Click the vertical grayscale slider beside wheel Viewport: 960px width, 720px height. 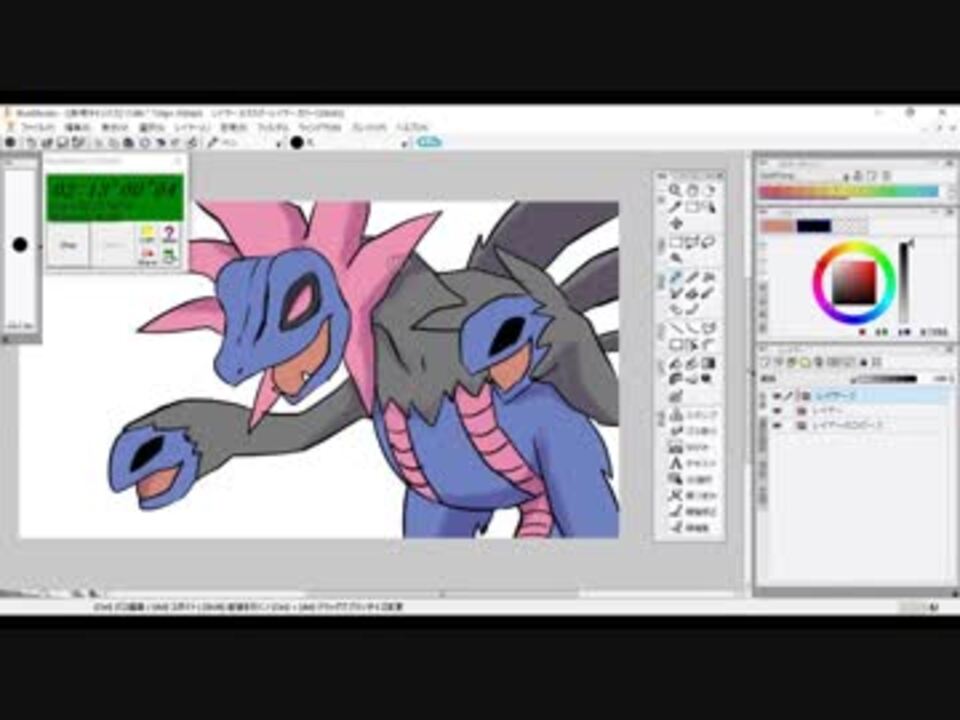click(904, 282)
